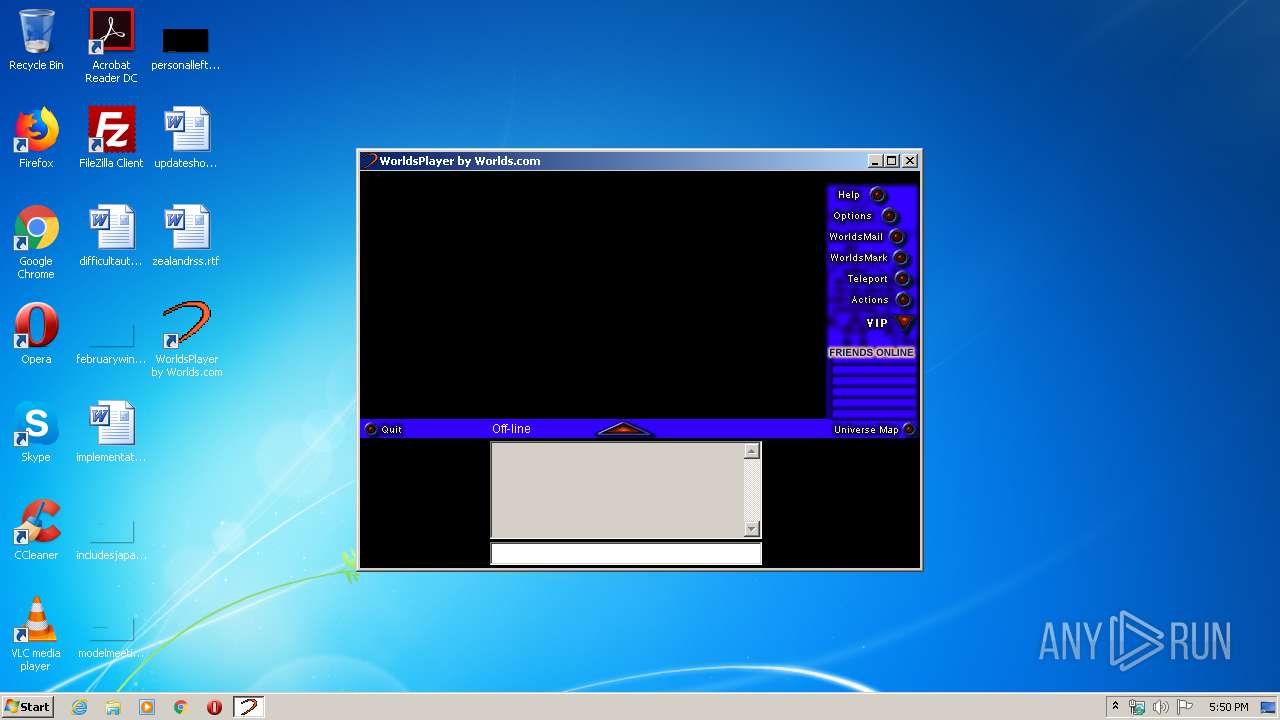Open Internet Explorer from the taskbar
This screenshot has height=720, width=1280.
pyautogui.click(x=79, y=707)
